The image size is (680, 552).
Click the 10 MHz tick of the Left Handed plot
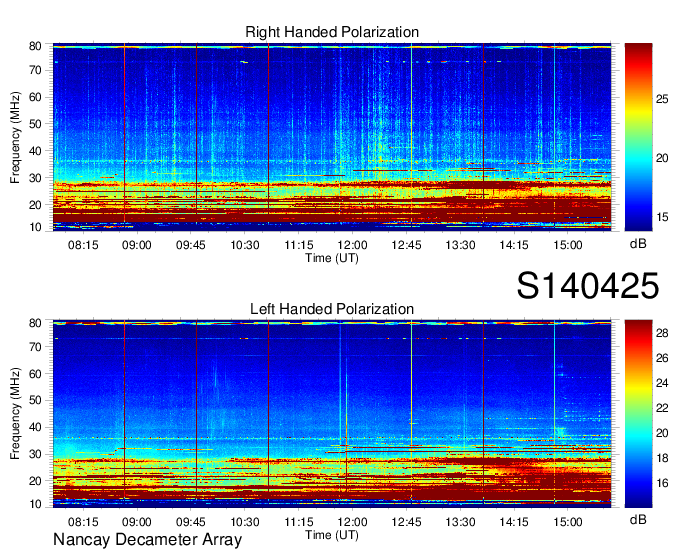pos(35,504)
